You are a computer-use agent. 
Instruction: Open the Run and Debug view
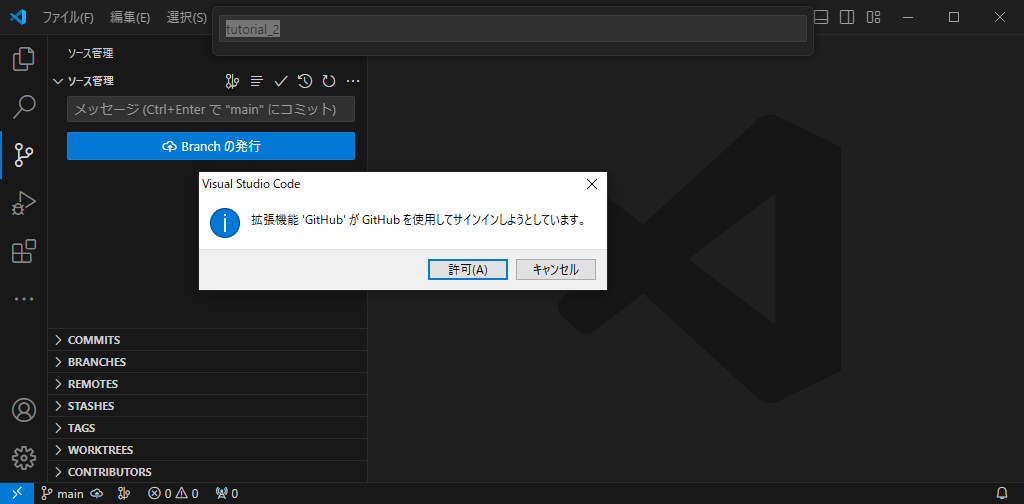coord(24,203)
